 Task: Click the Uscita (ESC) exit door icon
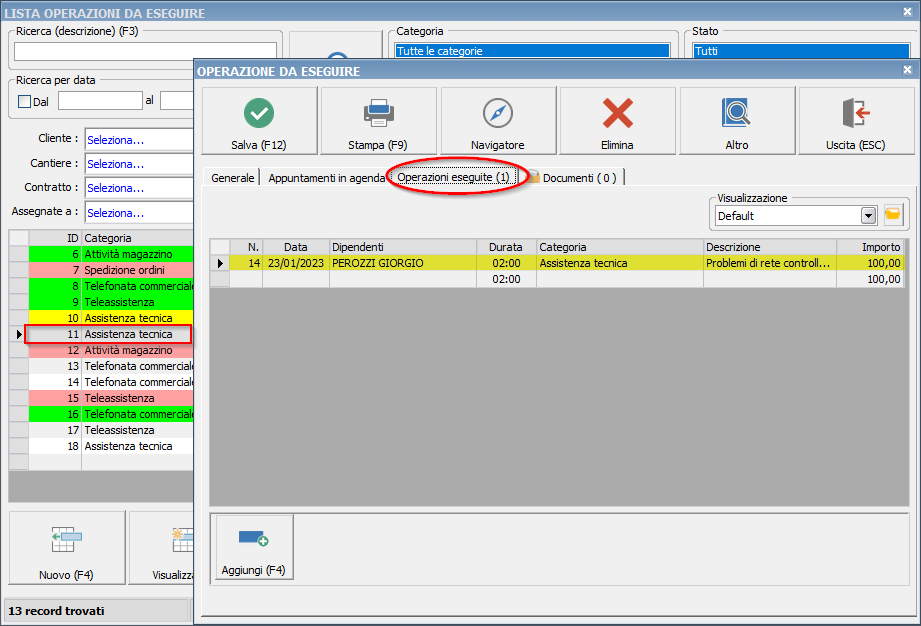(x=855, y=113)
